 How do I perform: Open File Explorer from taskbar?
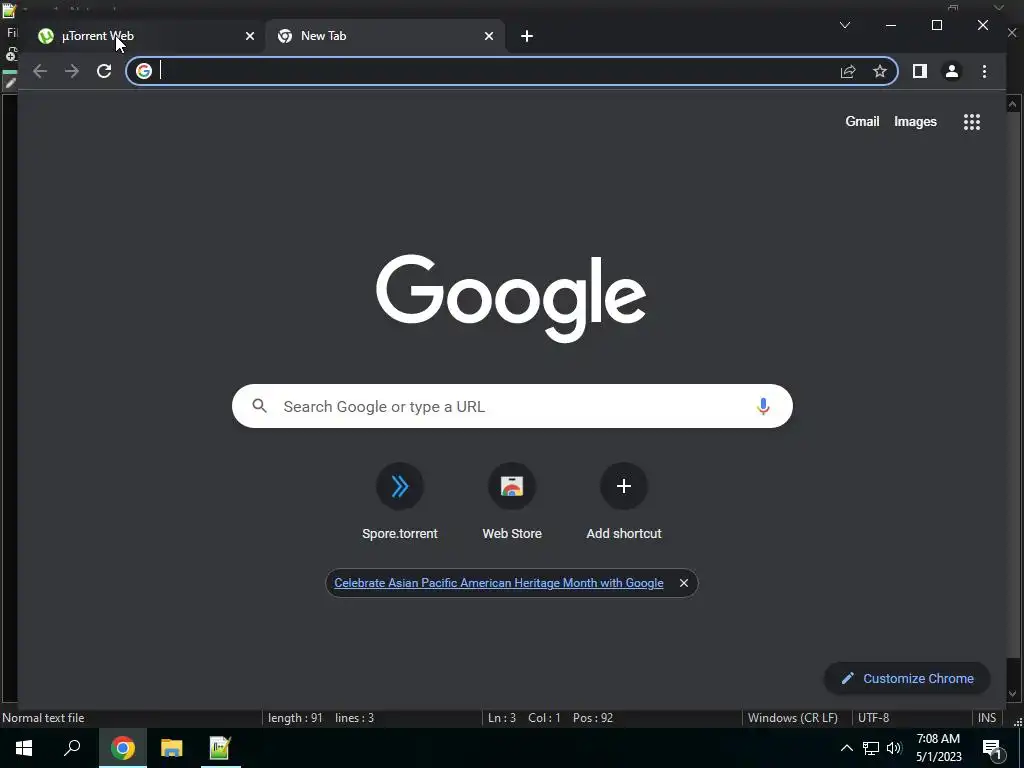click(171, 748)
